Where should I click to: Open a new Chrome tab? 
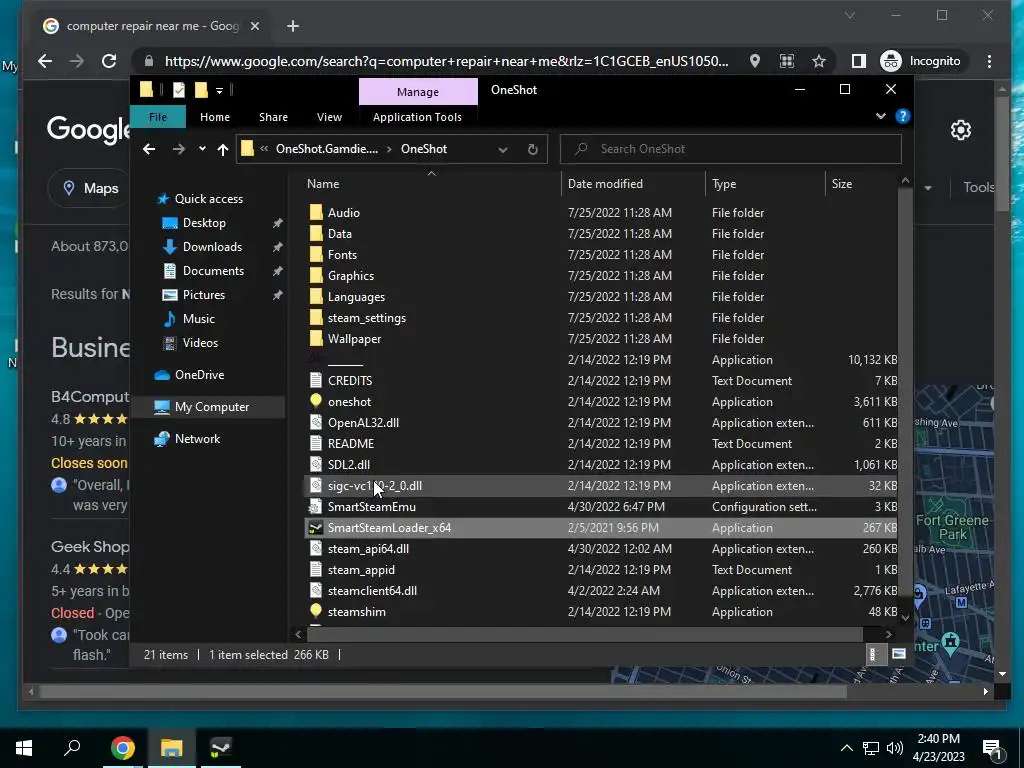tap(293, 26)
